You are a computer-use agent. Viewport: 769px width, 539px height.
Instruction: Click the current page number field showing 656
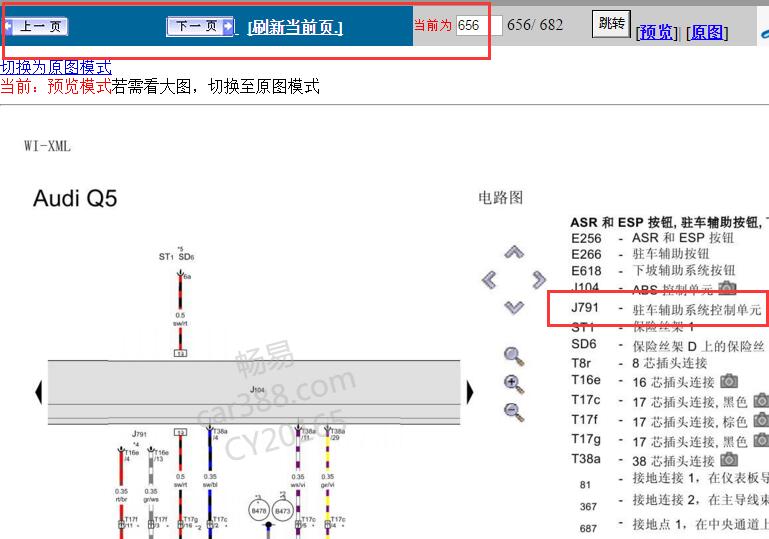(x=479, y=25)
